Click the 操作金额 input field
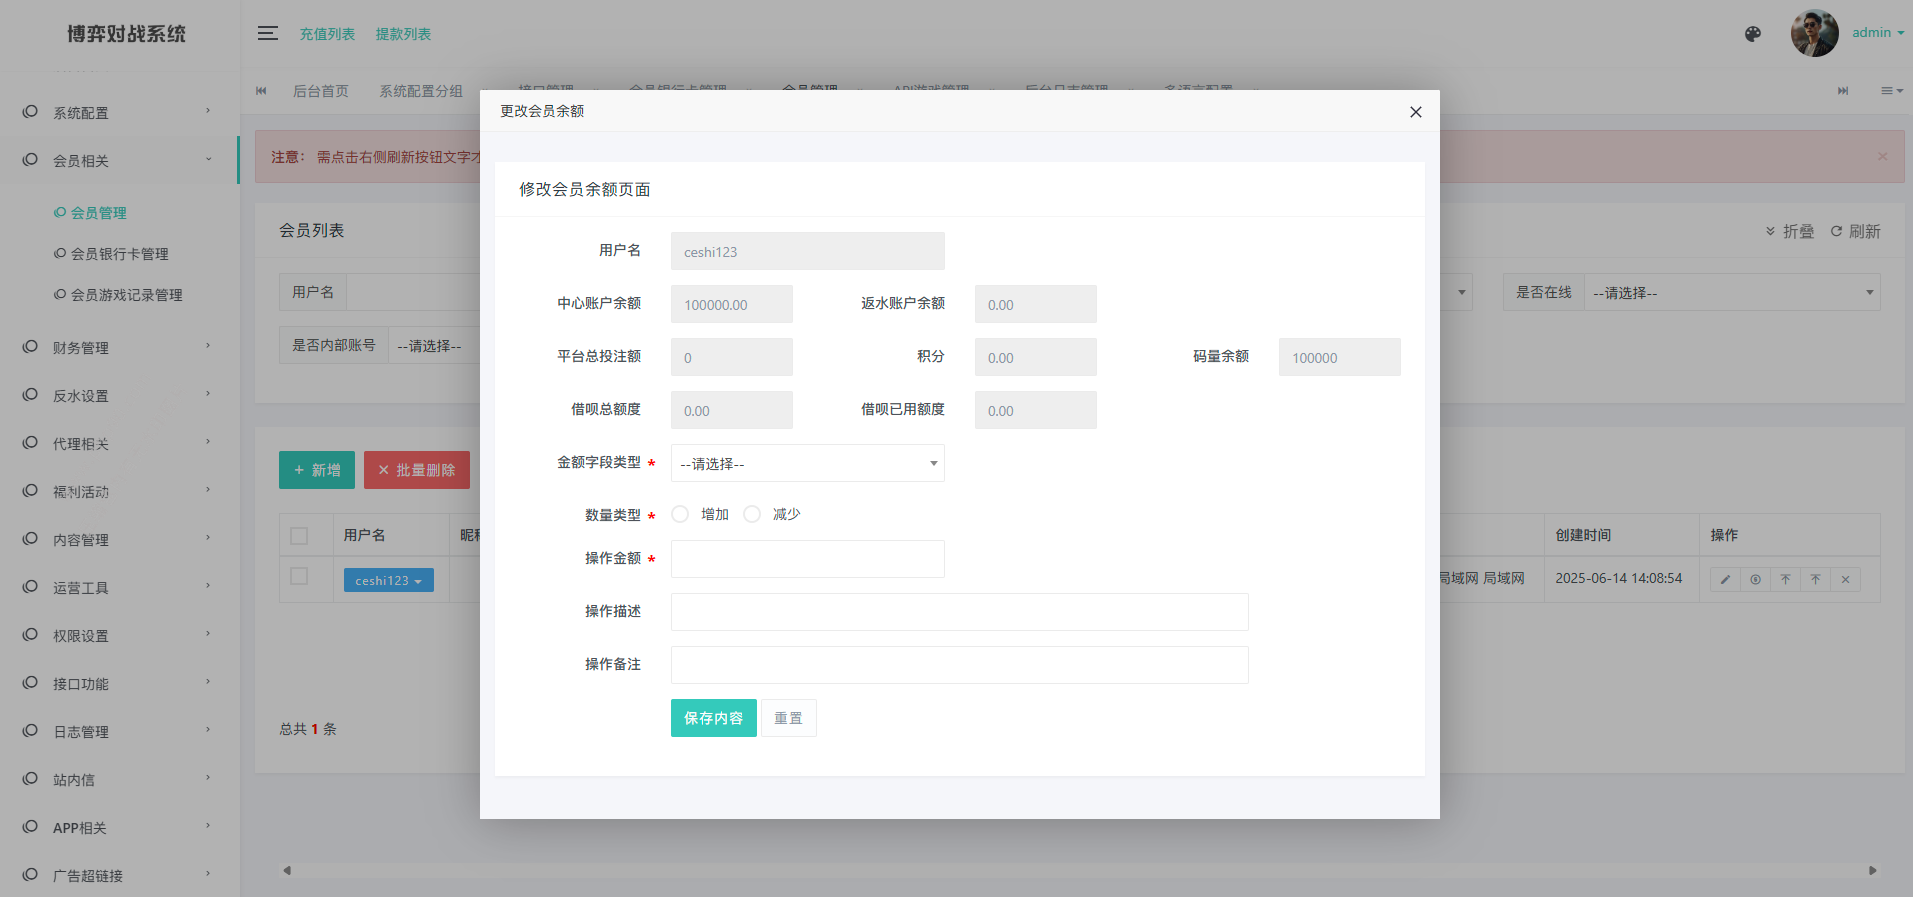1913x897 pixels. [807, 559]
